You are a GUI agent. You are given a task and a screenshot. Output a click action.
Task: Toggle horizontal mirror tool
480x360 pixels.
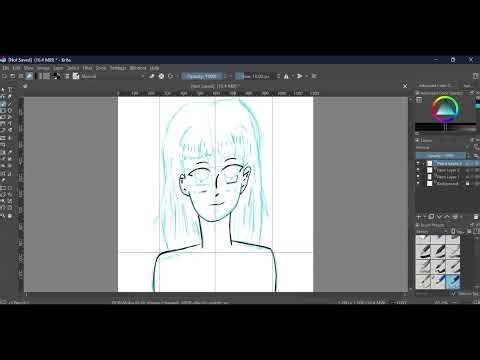[286, 76]
